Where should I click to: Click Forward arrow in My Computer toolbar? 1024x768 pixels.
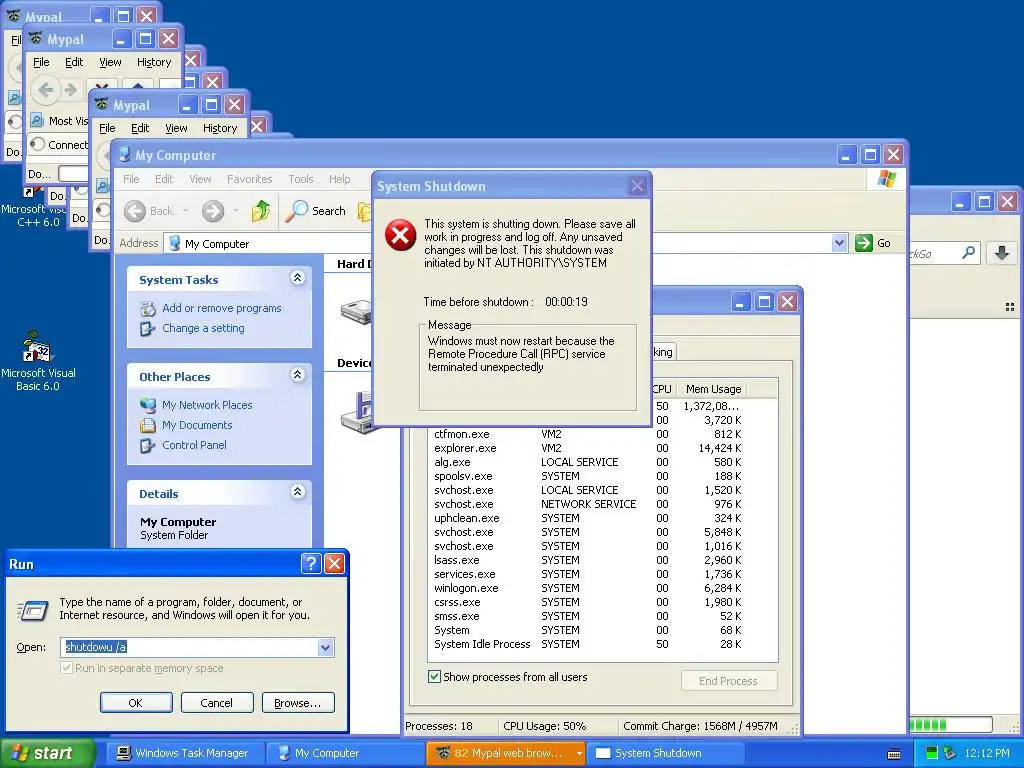213,211
